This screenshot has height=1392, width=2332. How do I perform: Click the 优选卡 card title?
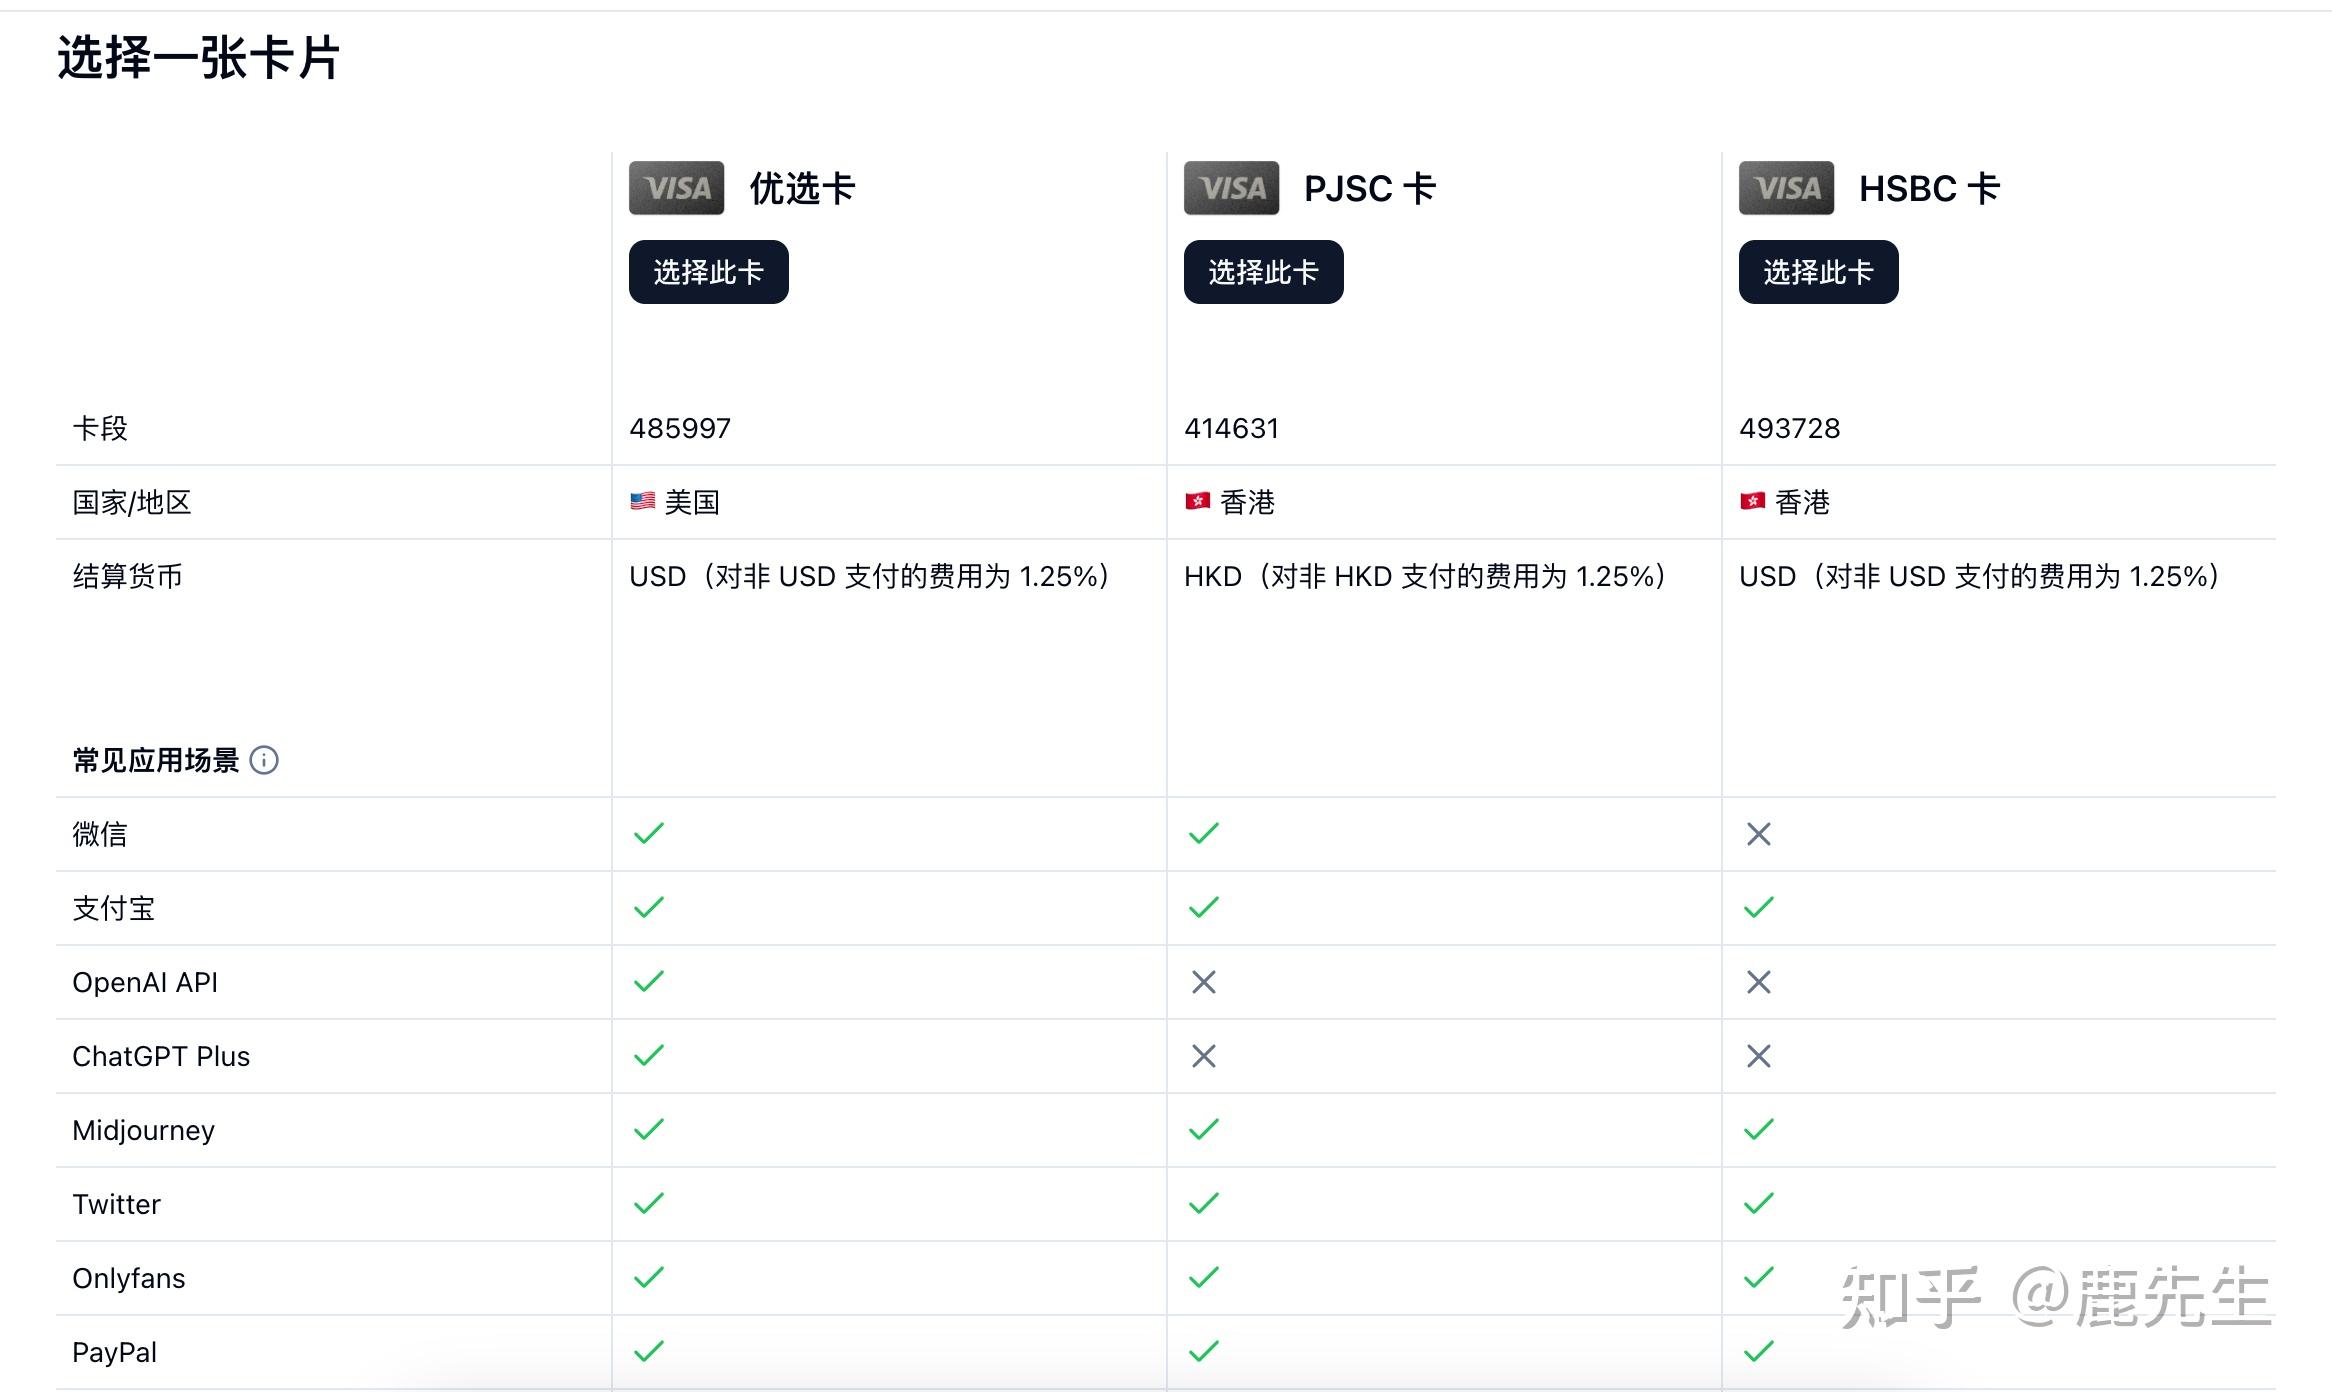pyautogui.click(x=802, y=188)
